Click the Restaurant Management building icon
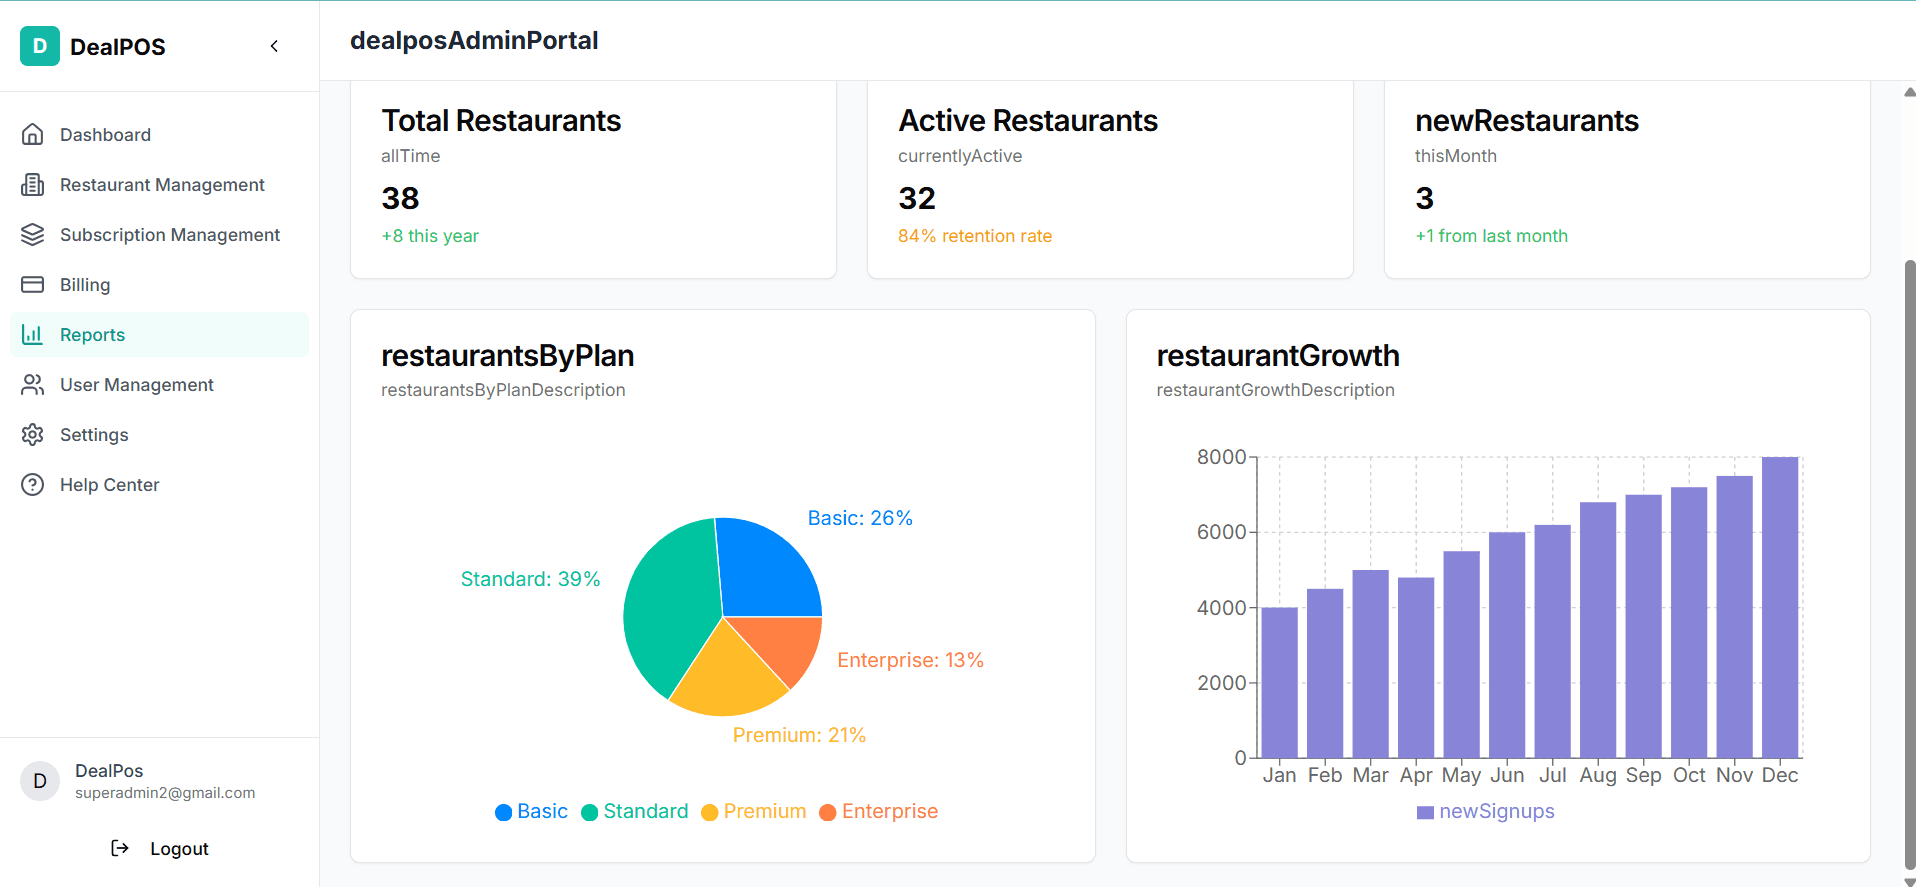The image size is (1916, 887). tap(33, 184)
